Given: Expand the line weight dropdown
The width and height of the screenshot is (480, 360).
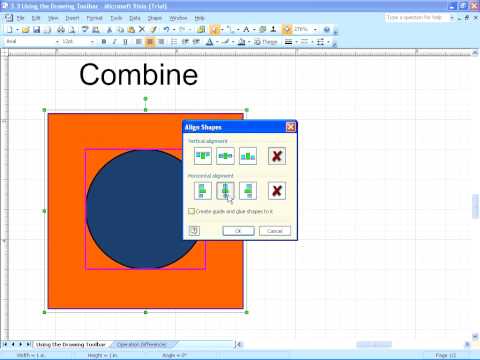Looking at the screenshot, I should (x=296, y=42).
